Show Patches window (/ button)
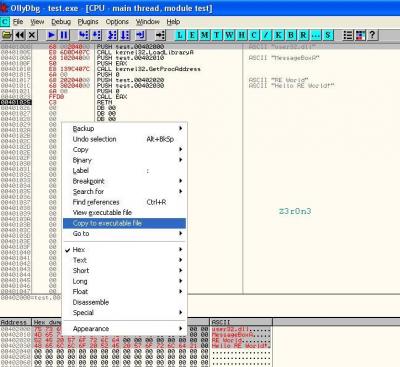 266,35
